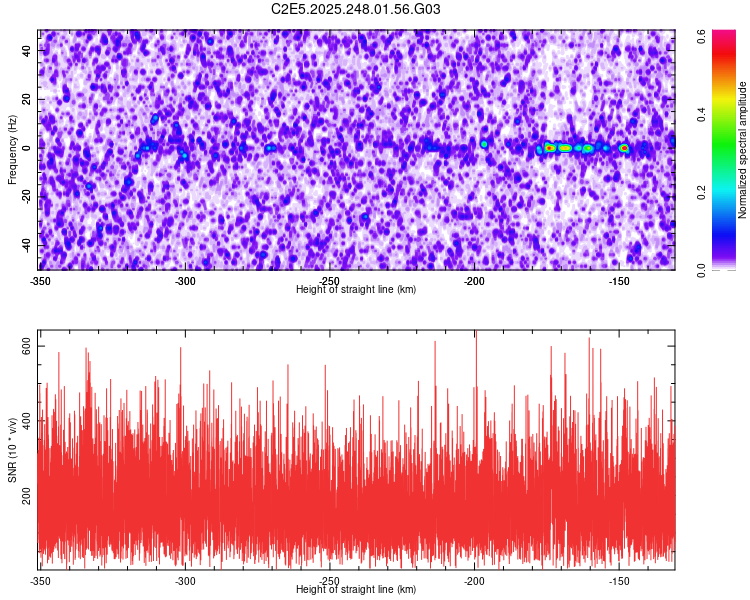Click the spectrogram's Height of straight line label
Image resolution: width=750 pixels, height=600 pixels.
356,289
